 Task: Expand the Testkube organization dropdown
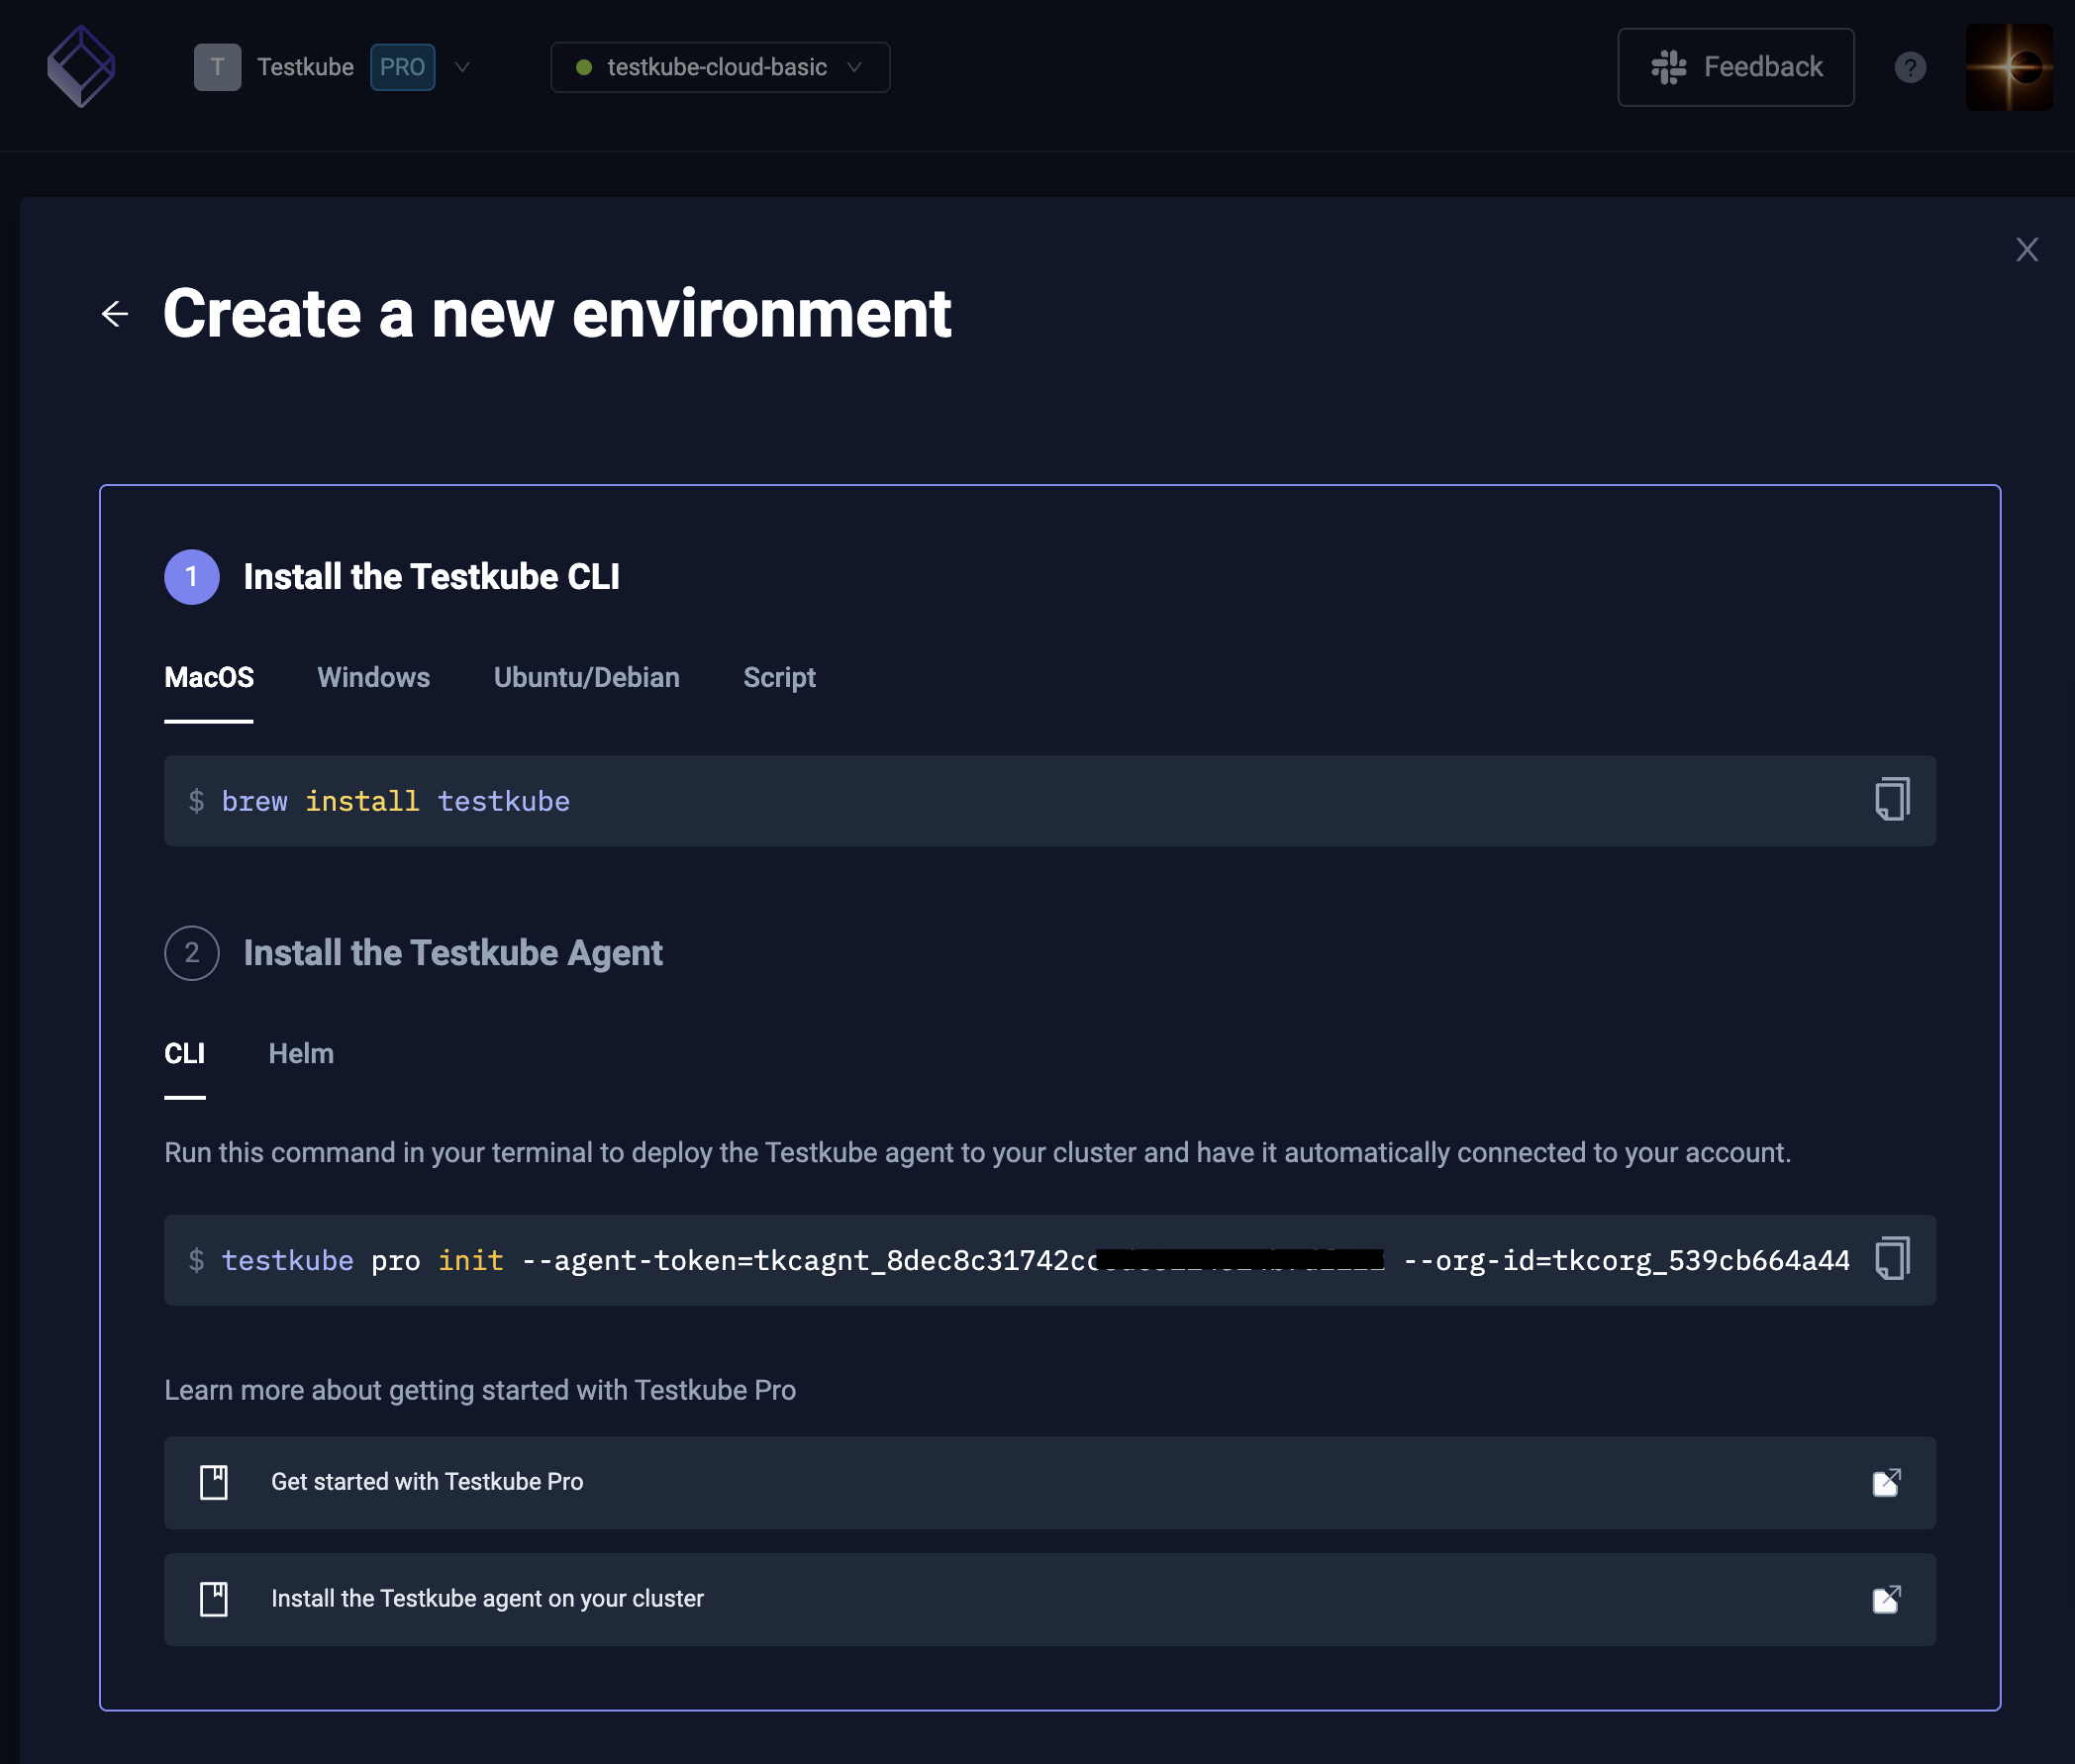(462, 66)
